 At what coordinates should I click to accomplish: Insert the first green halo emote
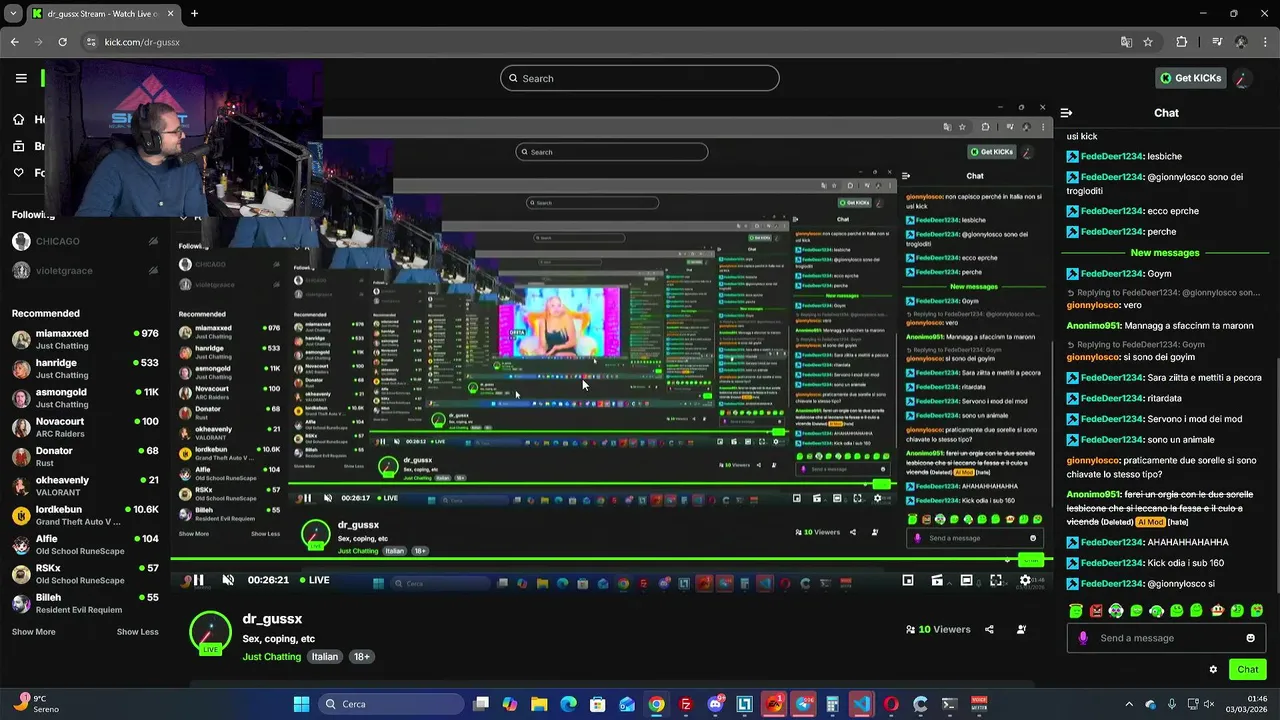pyautogui.click(x=1076, y=610)
